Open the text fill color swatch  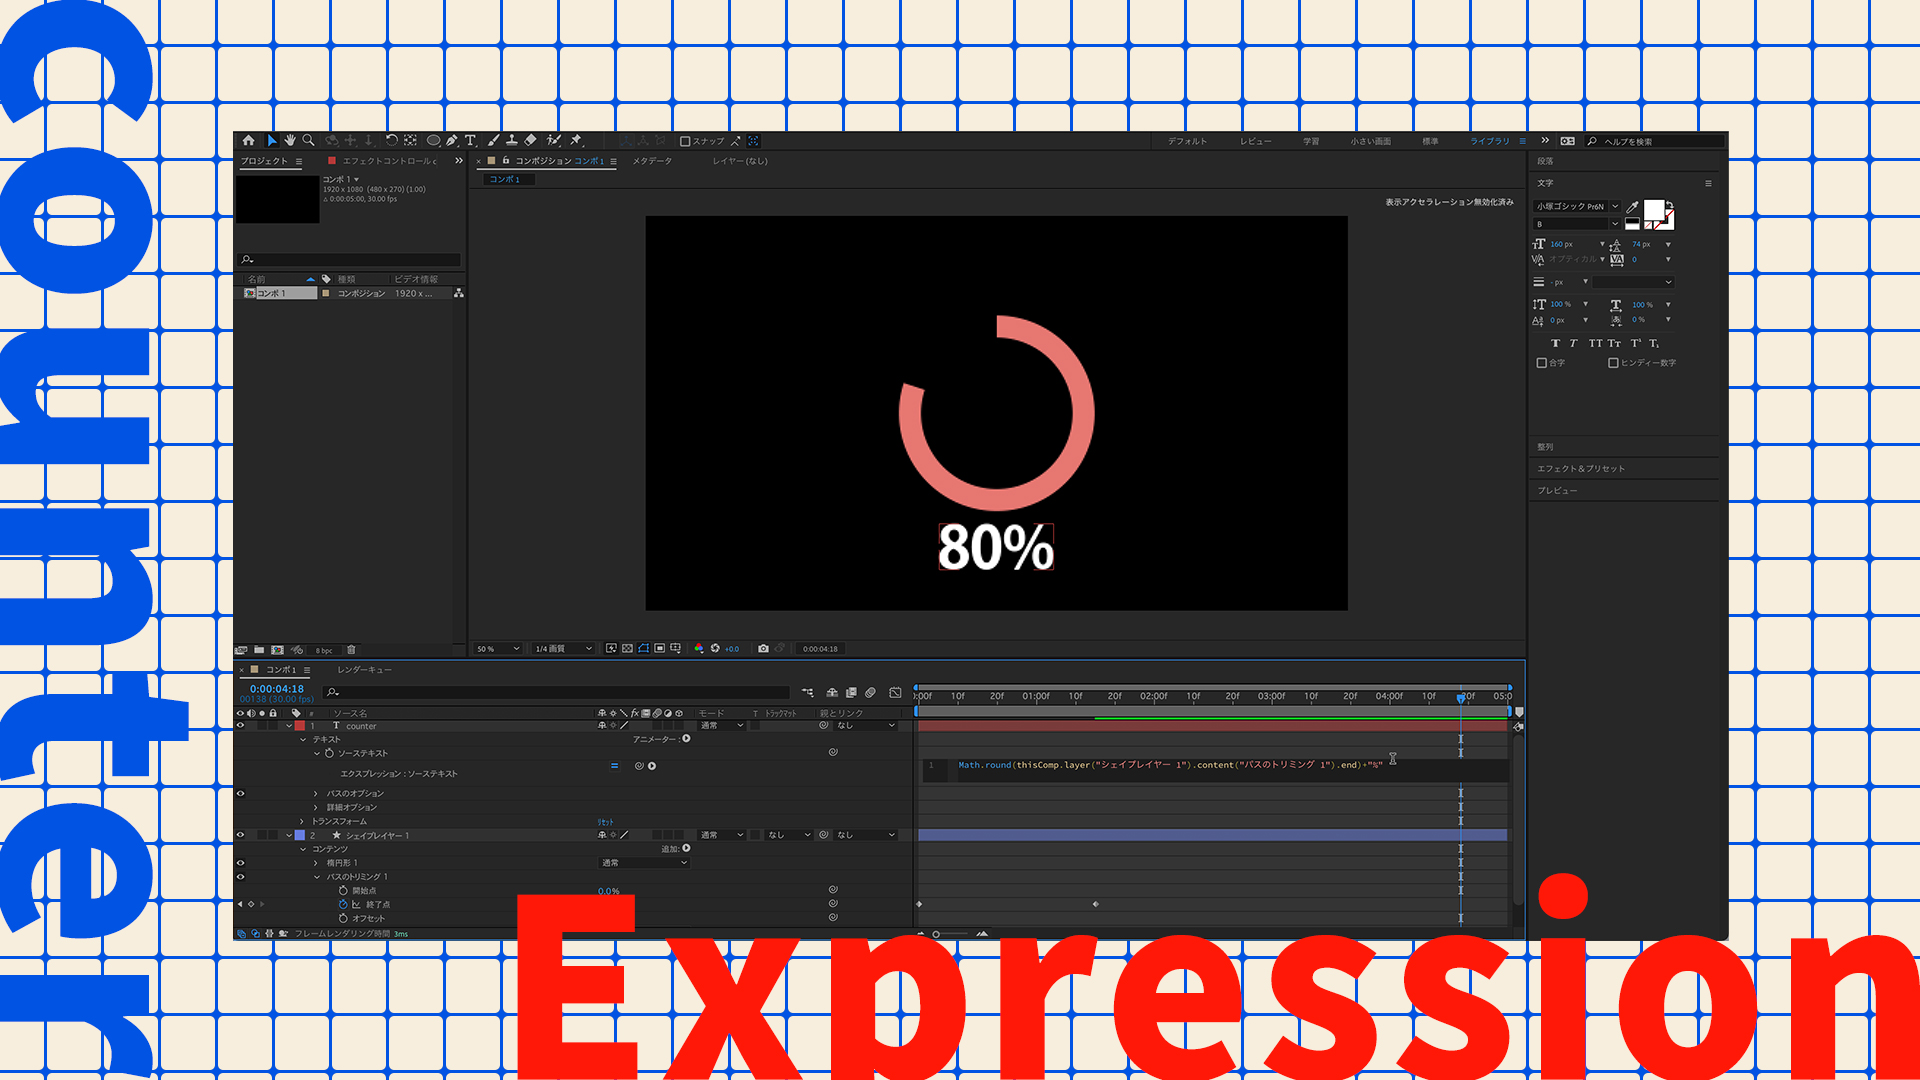point(1654,210)
